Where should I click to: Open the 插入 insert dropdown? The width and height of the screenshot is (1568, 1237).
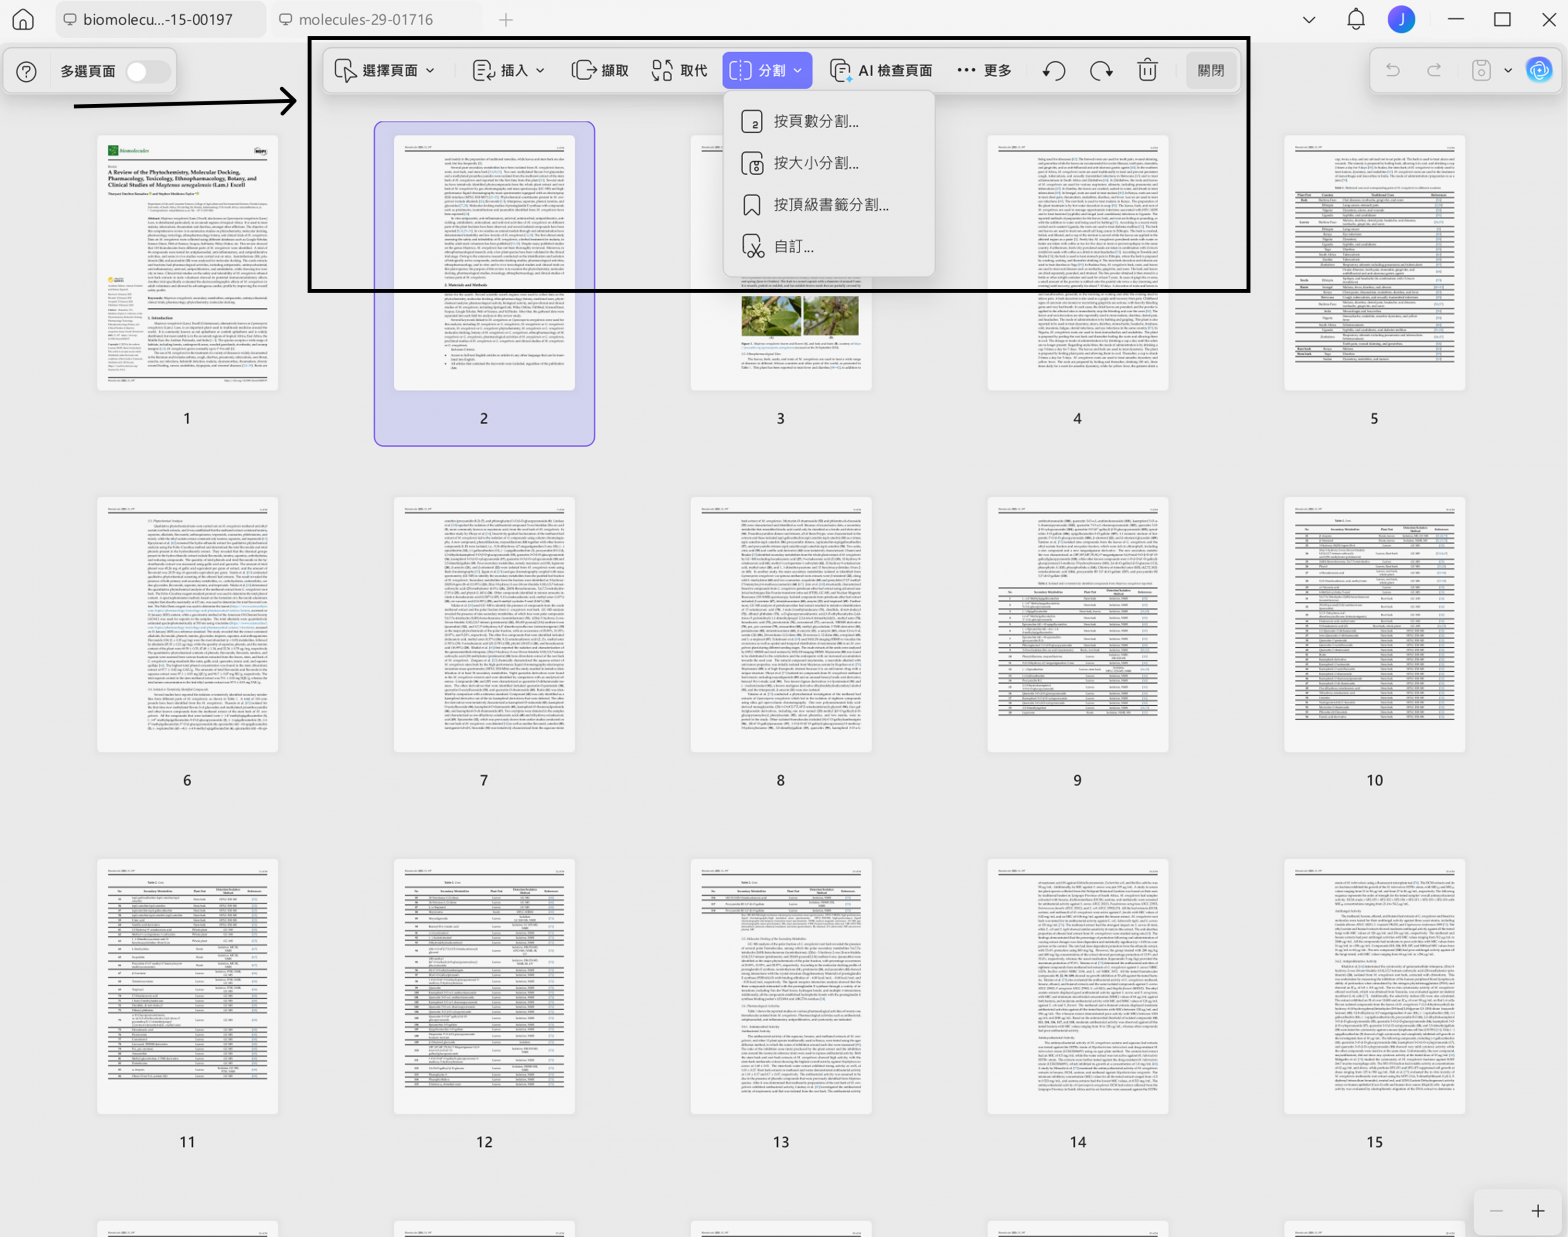click(508, 70)
